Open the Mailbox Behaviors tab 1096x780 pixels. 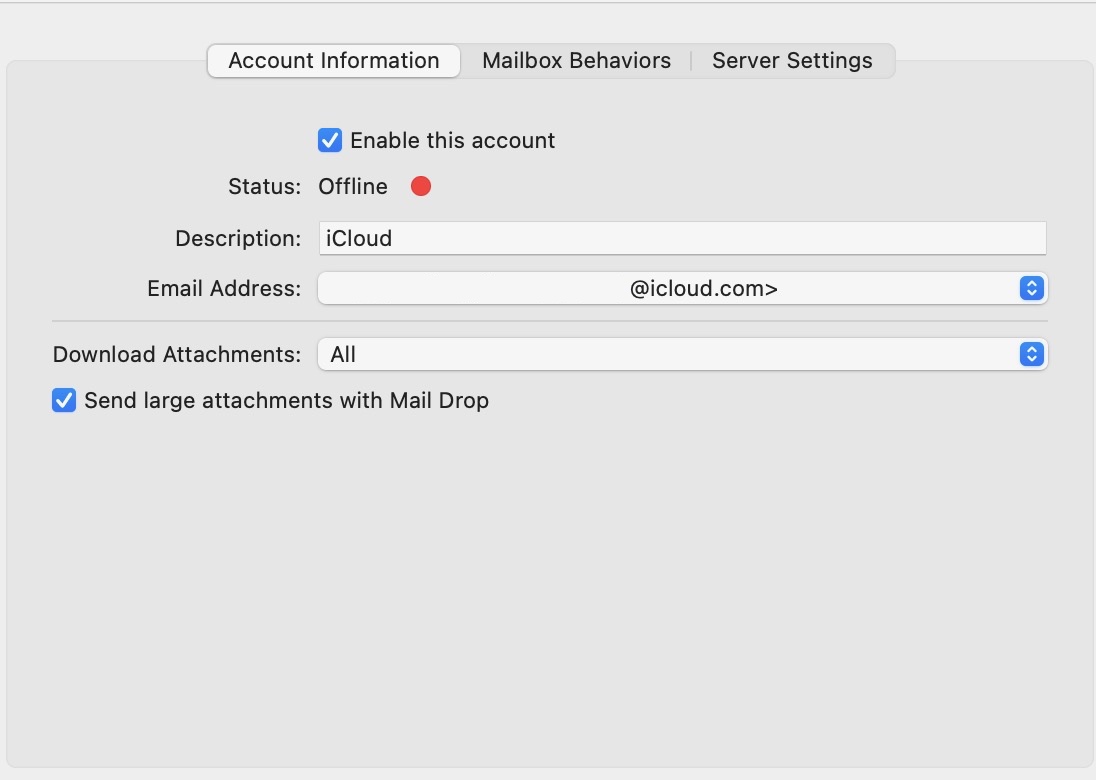click(576, 61)
